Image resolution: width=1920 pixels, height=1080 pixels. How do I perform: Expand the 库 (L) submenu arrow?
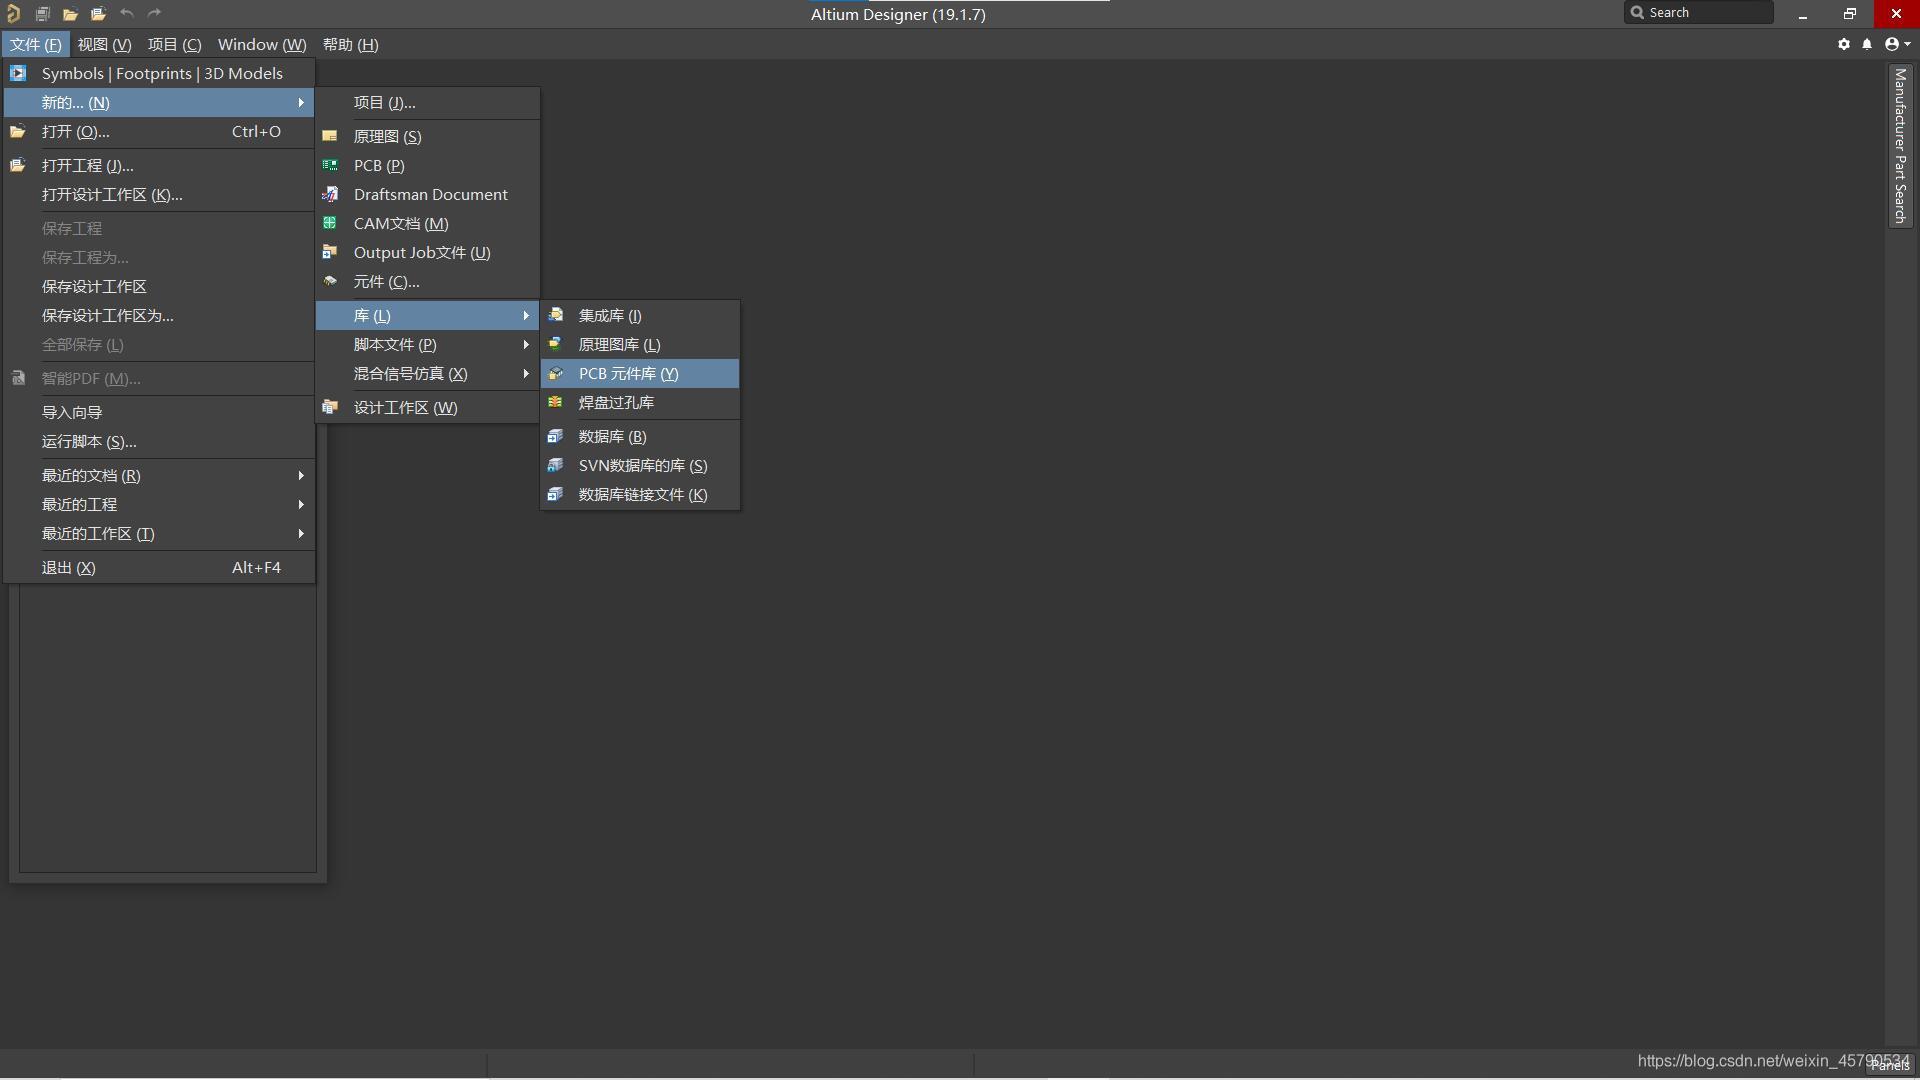[526, 315]
